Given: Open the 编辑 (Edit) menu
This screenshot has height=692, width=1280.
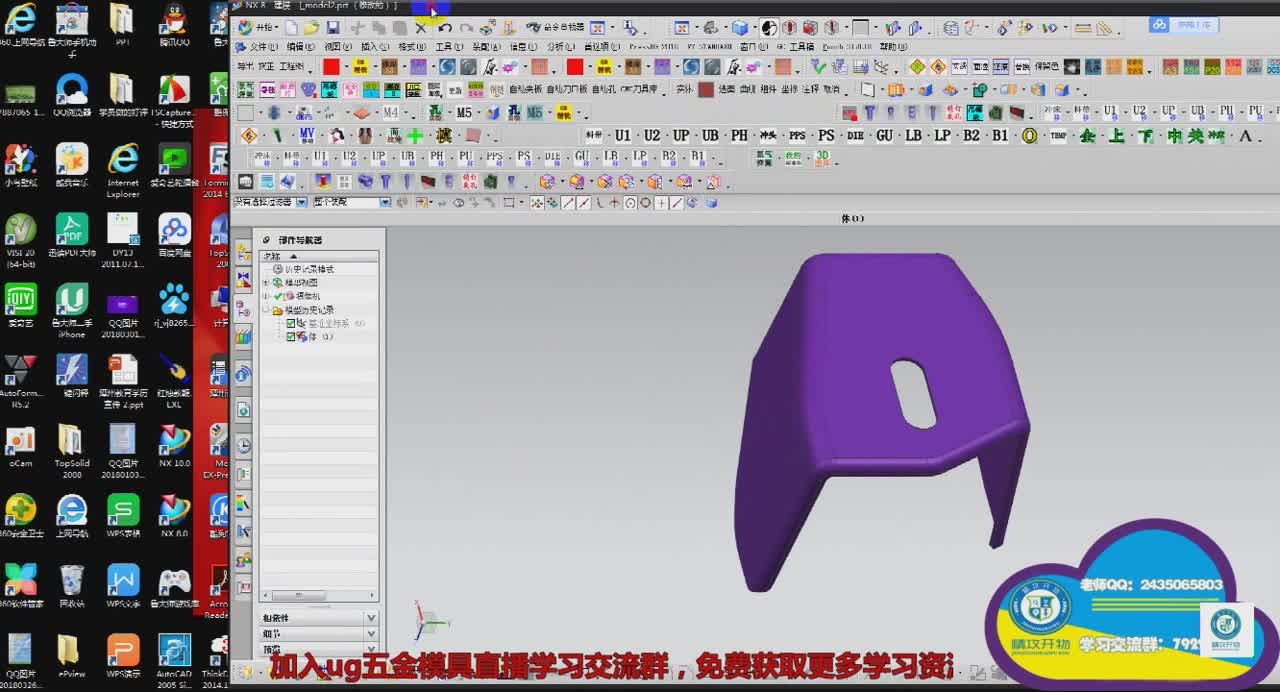Looking at the screenshot, I should (x=300, y=47).
